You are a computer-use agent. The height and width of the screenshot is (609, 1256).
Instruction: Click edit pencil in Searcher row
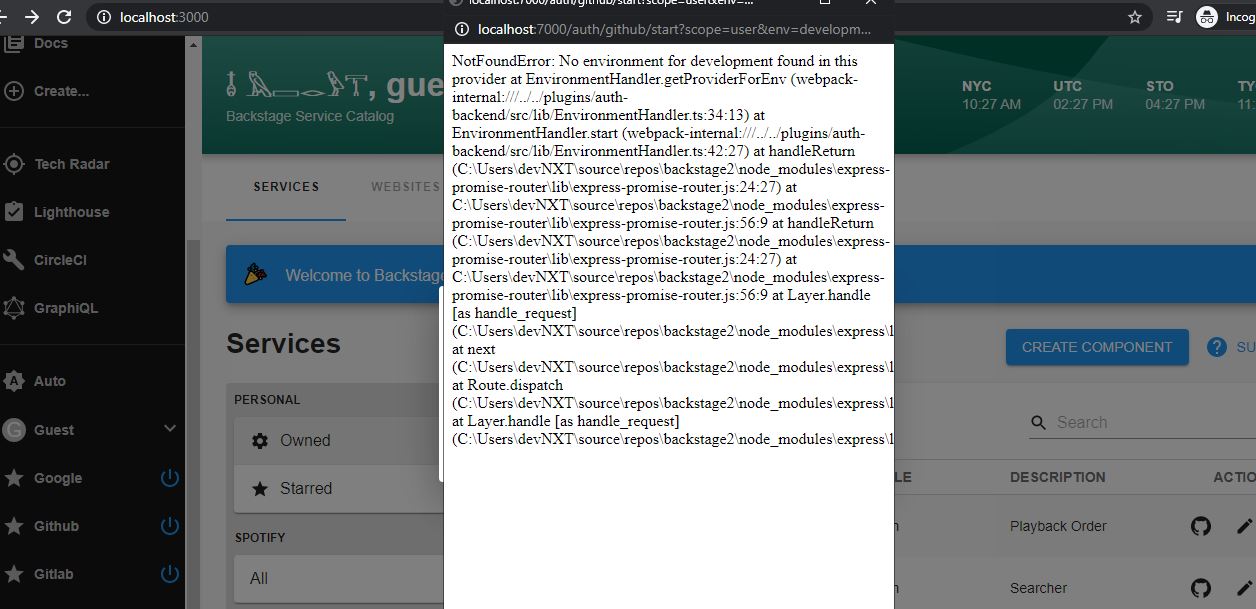(1244, 588)
